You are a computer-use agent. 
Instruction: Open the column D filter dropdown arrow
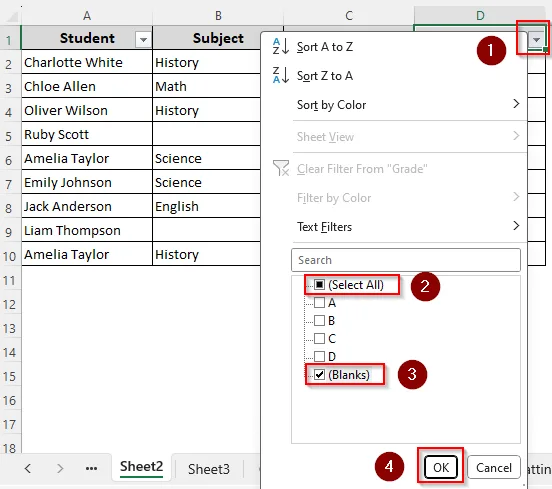pos(536,39)
